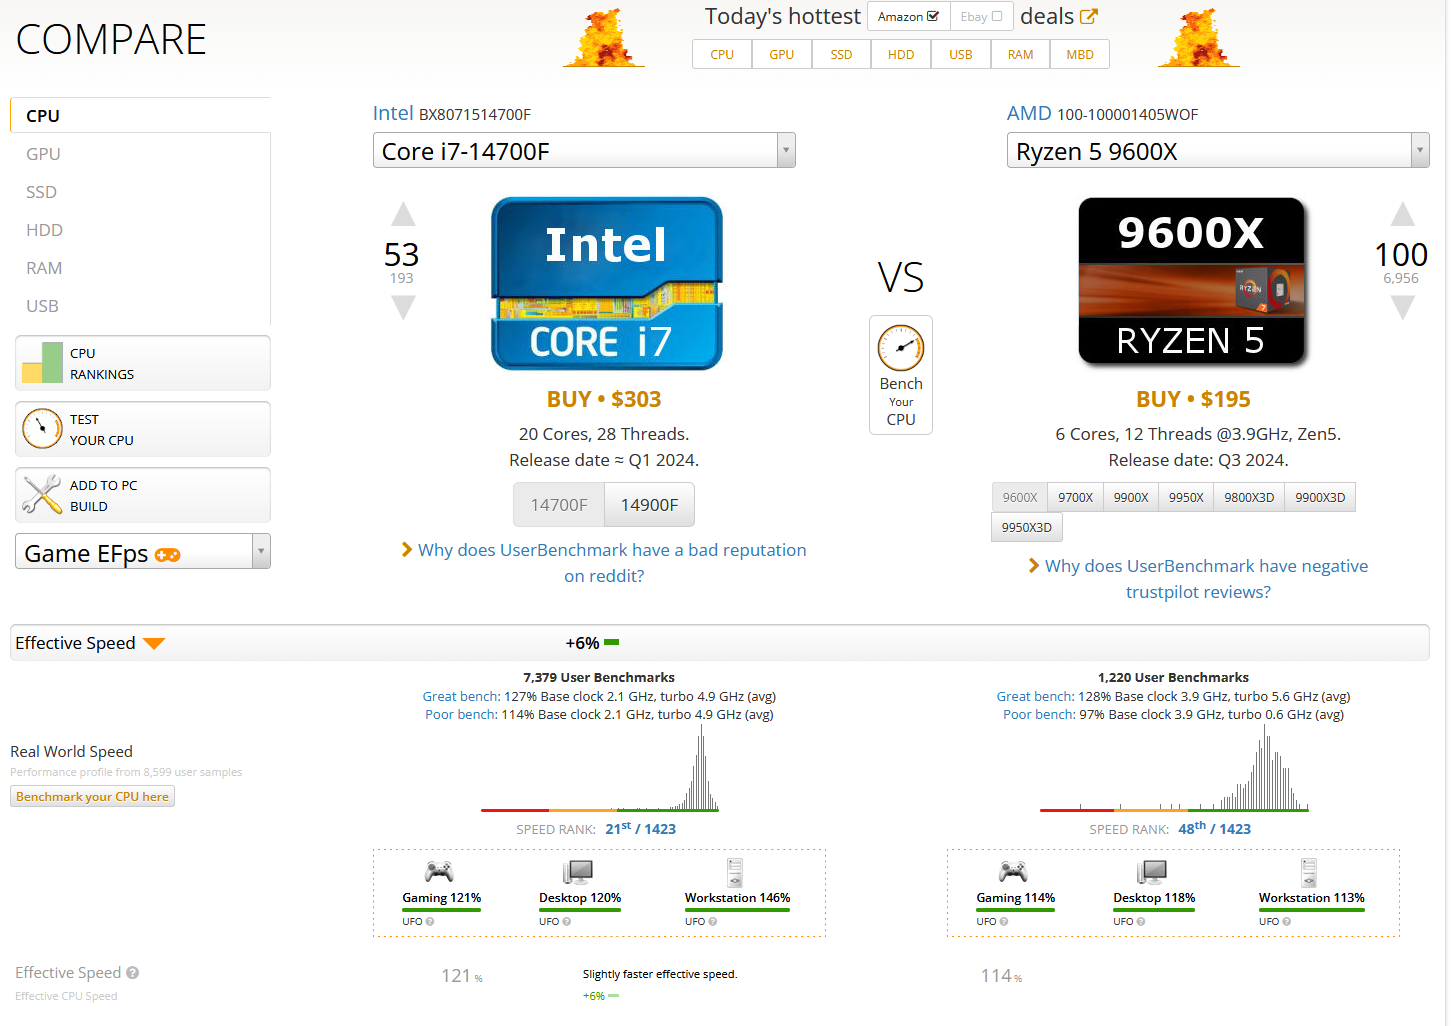Click the Bench Your CPU speedometer icon
The width and height of the screenshot is (1453, 1026).
[901, 348]
